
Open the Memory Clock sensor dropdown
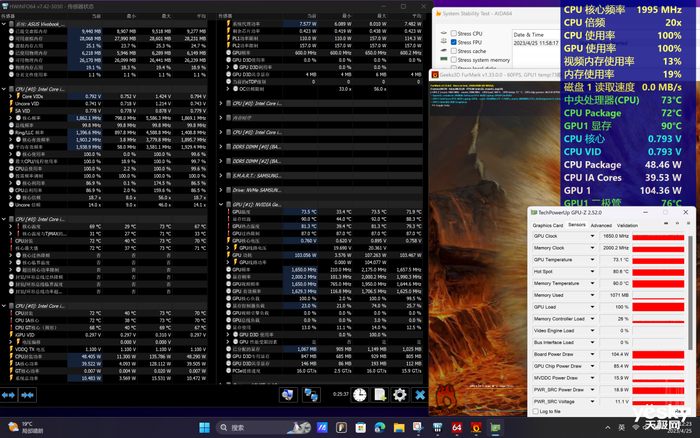[x=592, y=248]
